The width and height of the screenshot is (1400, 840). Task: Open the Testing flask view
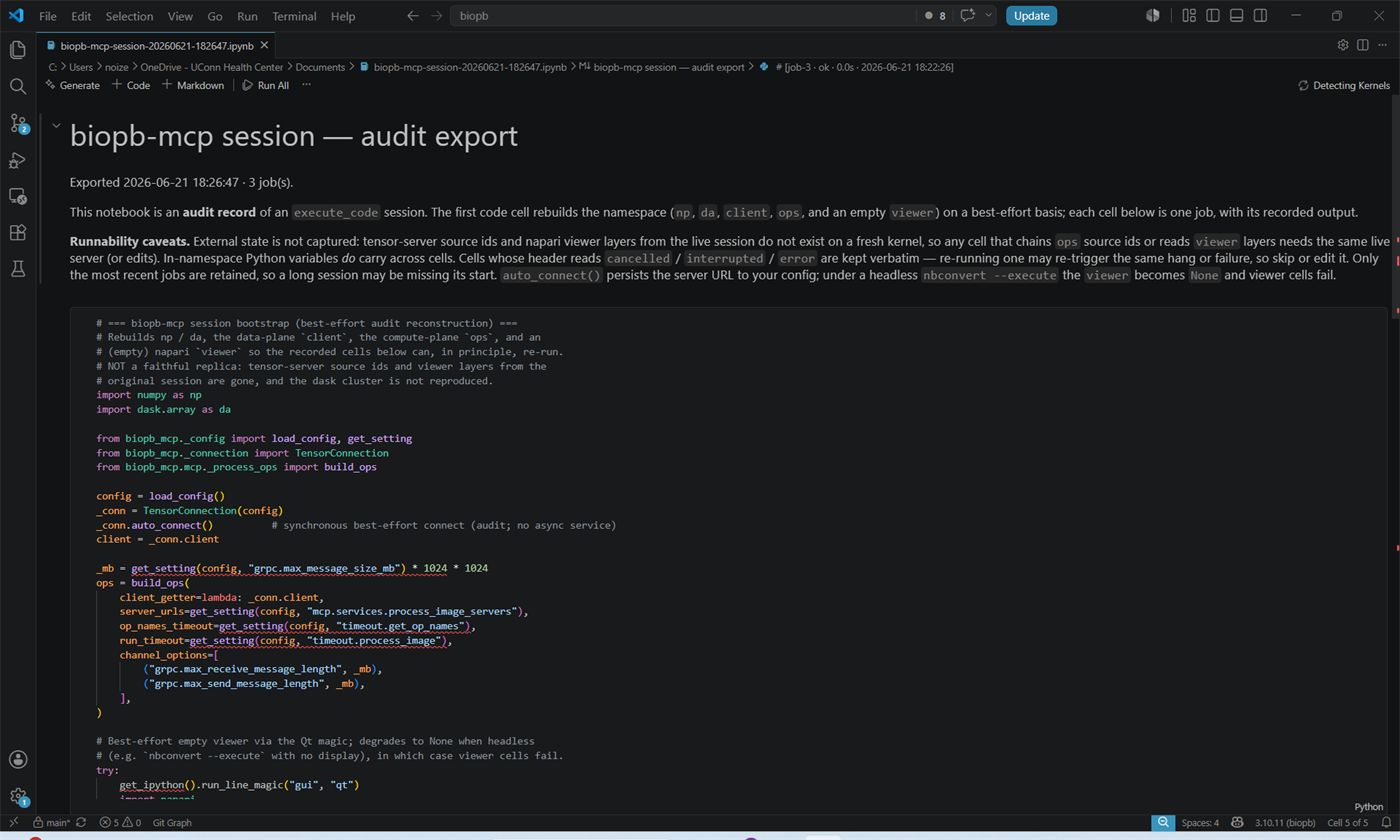[18, 268]
